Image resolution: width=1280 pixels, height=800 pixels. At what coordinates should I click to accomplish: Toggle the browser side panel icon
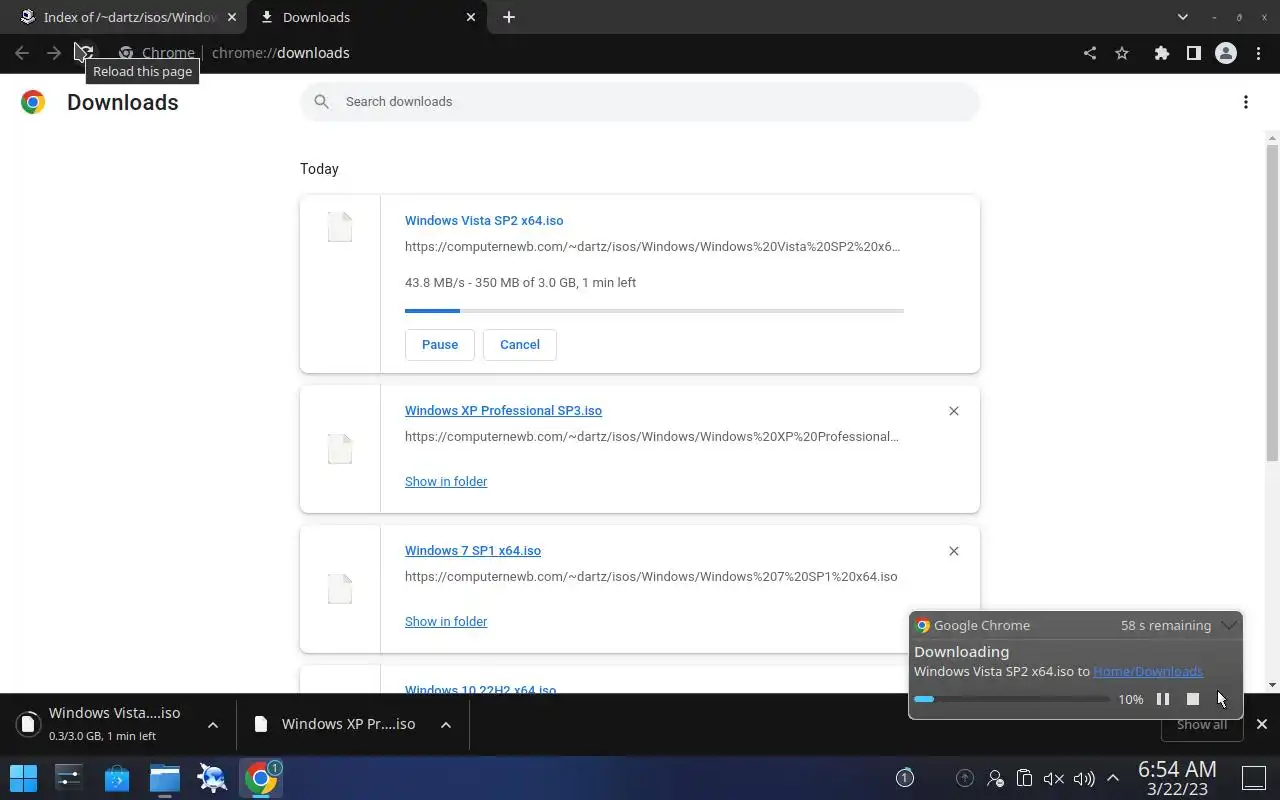pyautogui.click(x=1193, y=53)
